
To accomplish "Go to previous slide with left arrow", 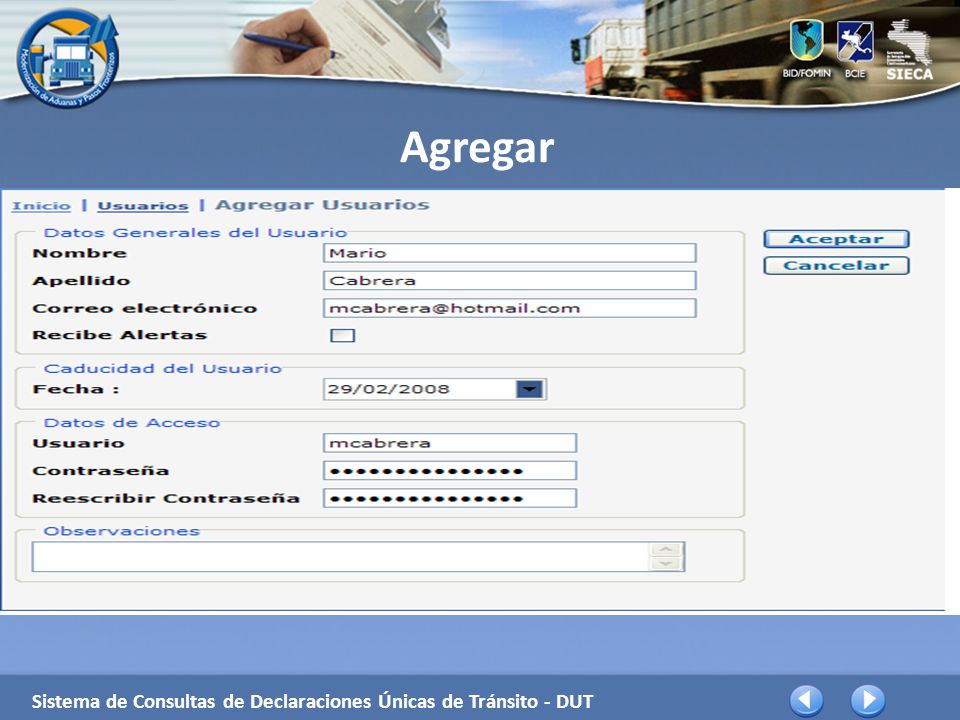I will (806, 700).
